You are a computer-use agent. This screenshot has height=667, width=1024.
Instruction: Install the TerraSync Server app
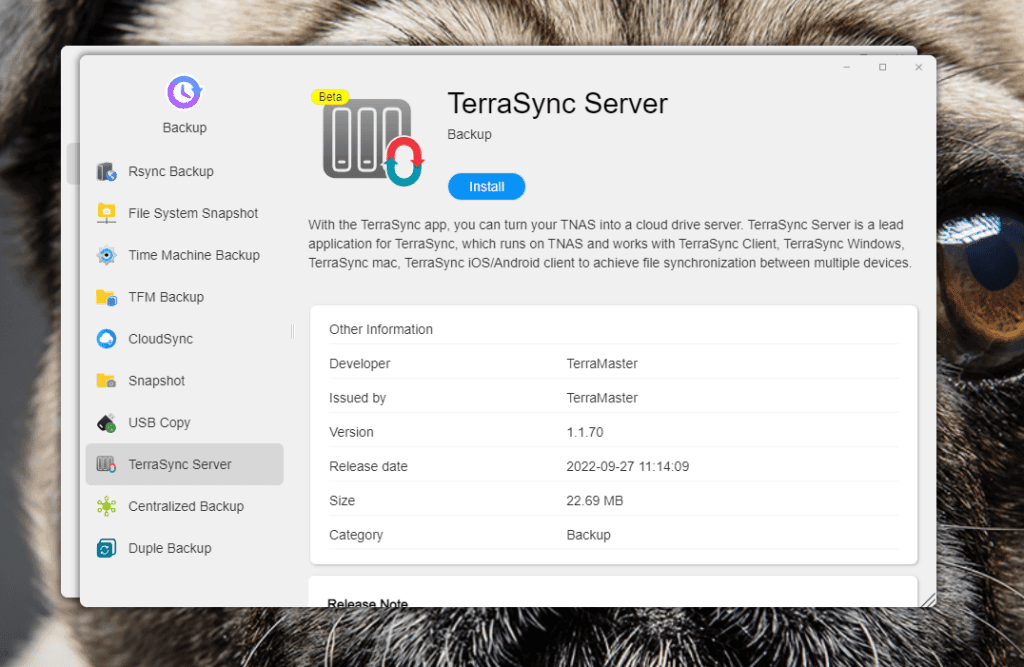pyautogui.click(x=486, y=187)
